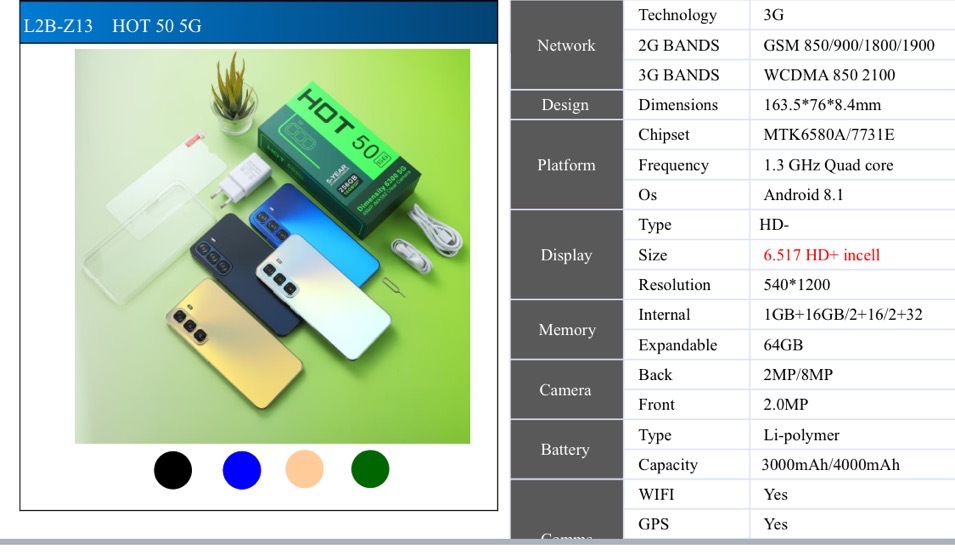
Task: Click the 'Battery' category cell
Action: pos(565,449)
